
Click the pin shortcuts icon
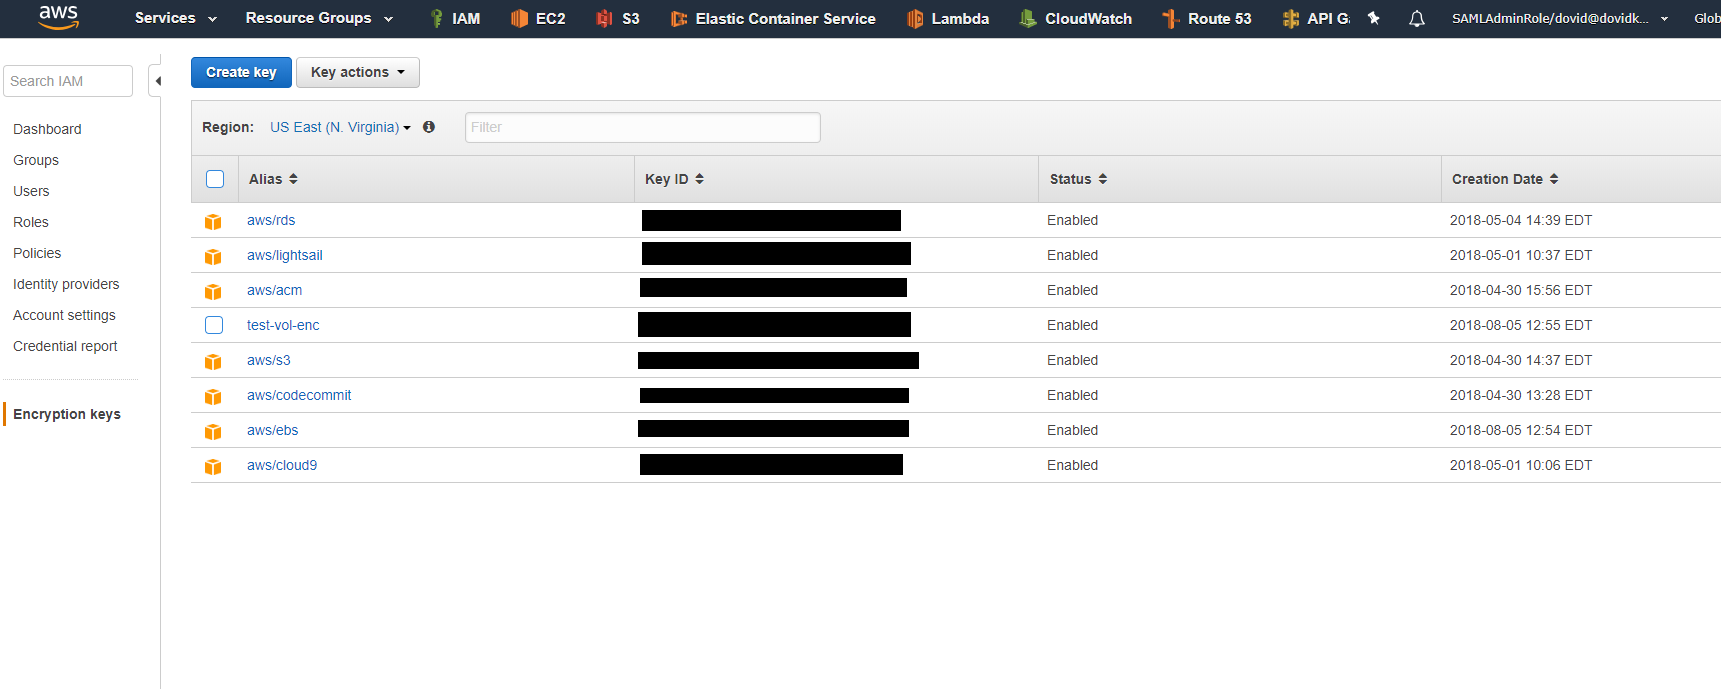(x=1374, y=18)
